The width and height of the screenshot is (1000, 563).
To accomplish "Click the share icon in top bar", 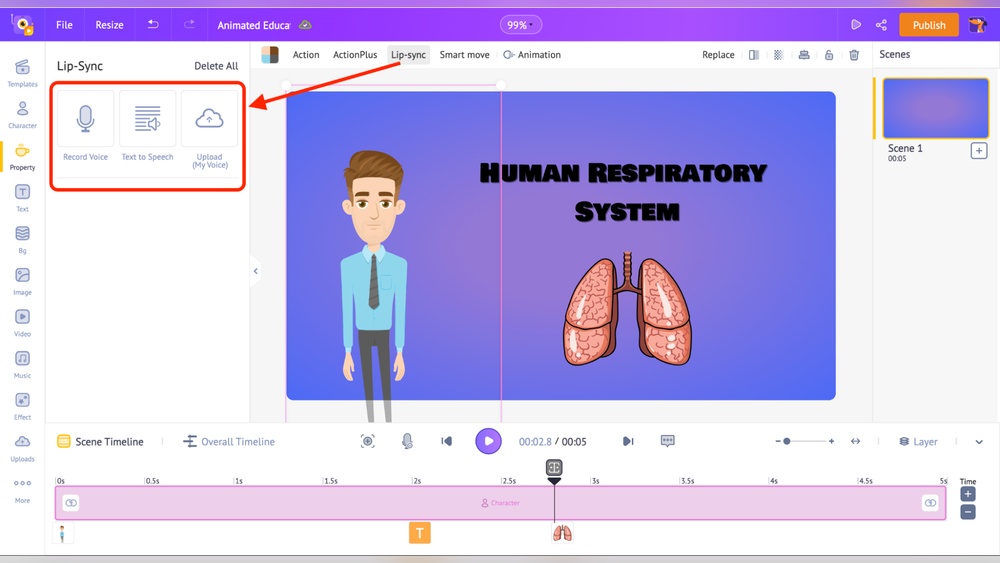I will tap(881, 25).
